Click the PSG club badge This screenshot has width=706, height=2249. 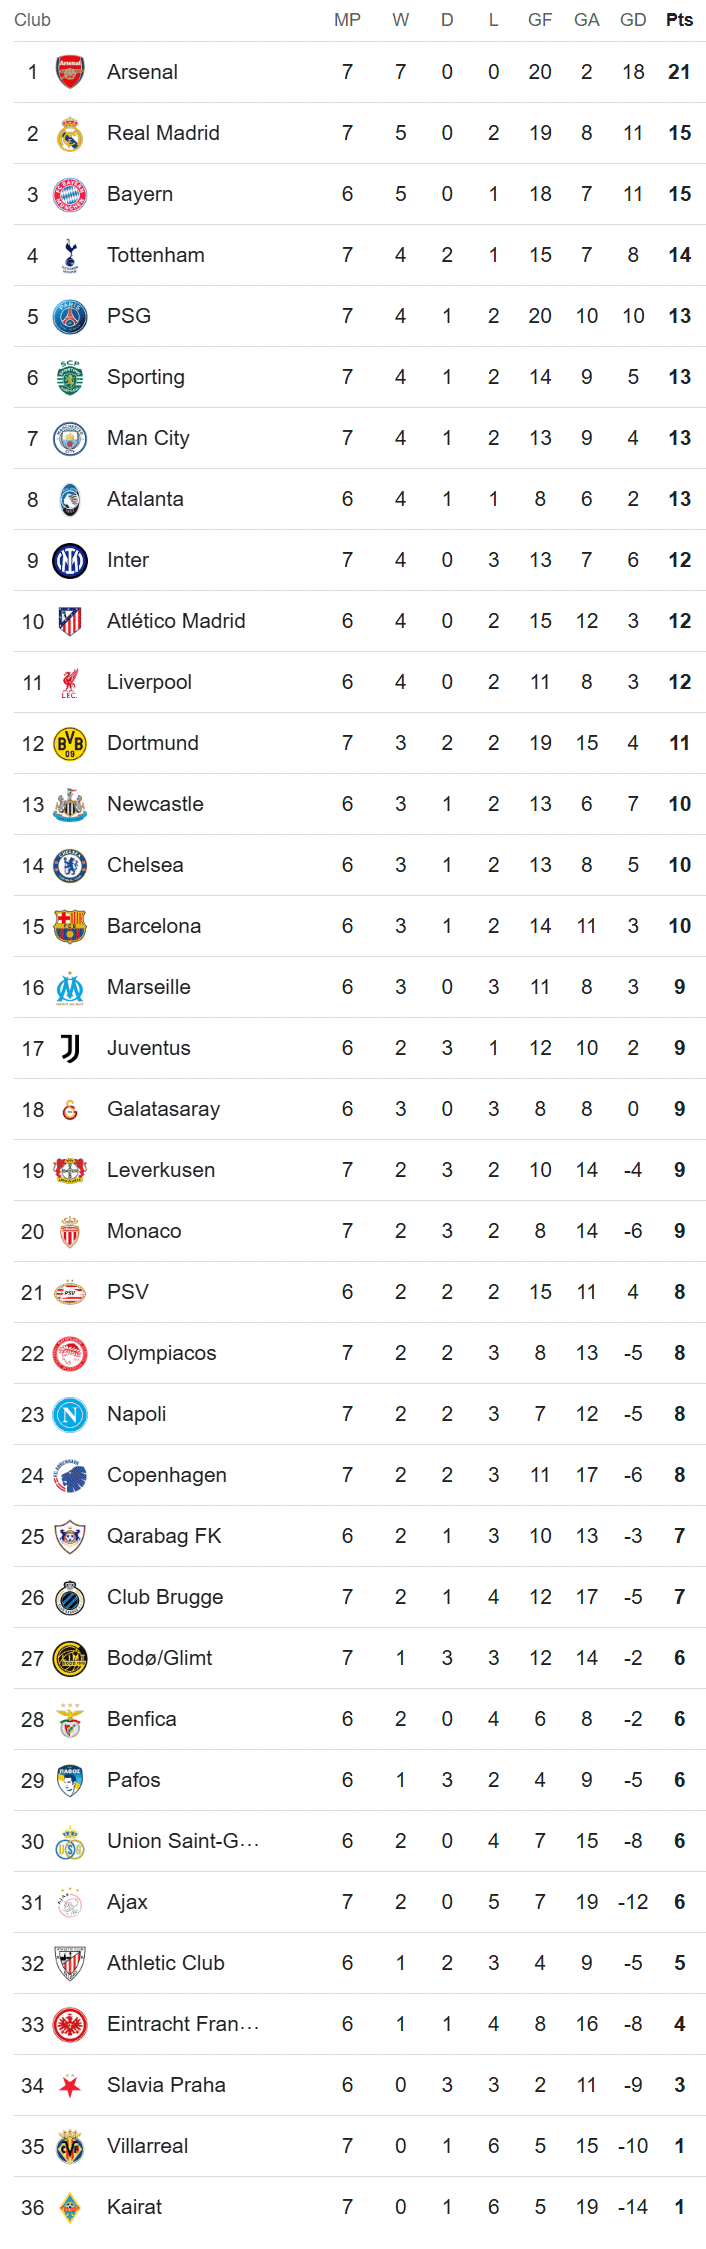[x=70, y=316]
